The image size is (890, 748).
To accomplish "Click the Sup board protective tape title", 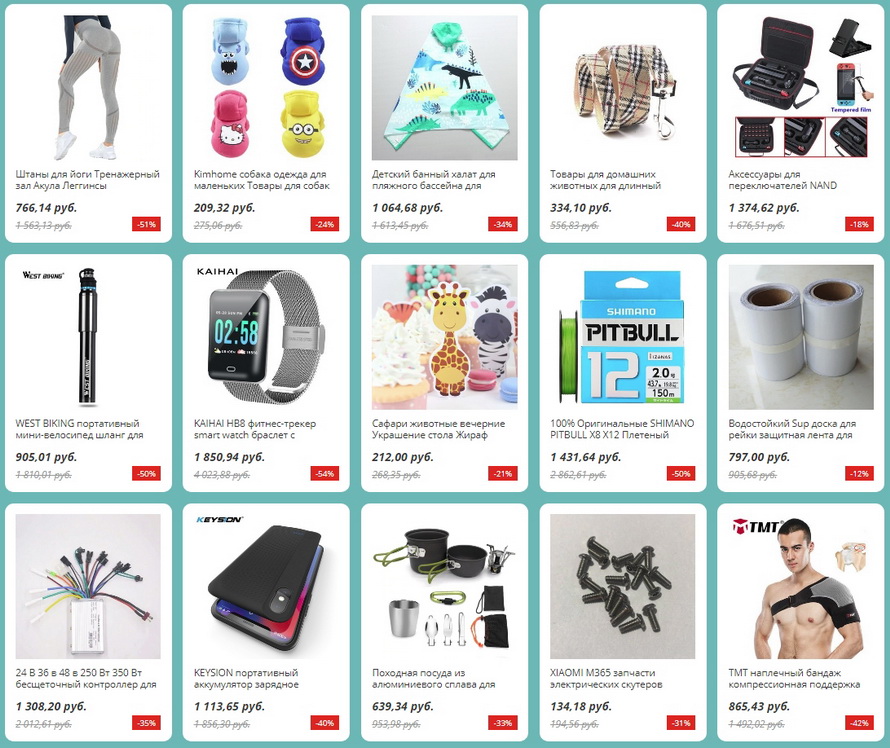I will tap(792, 429).
